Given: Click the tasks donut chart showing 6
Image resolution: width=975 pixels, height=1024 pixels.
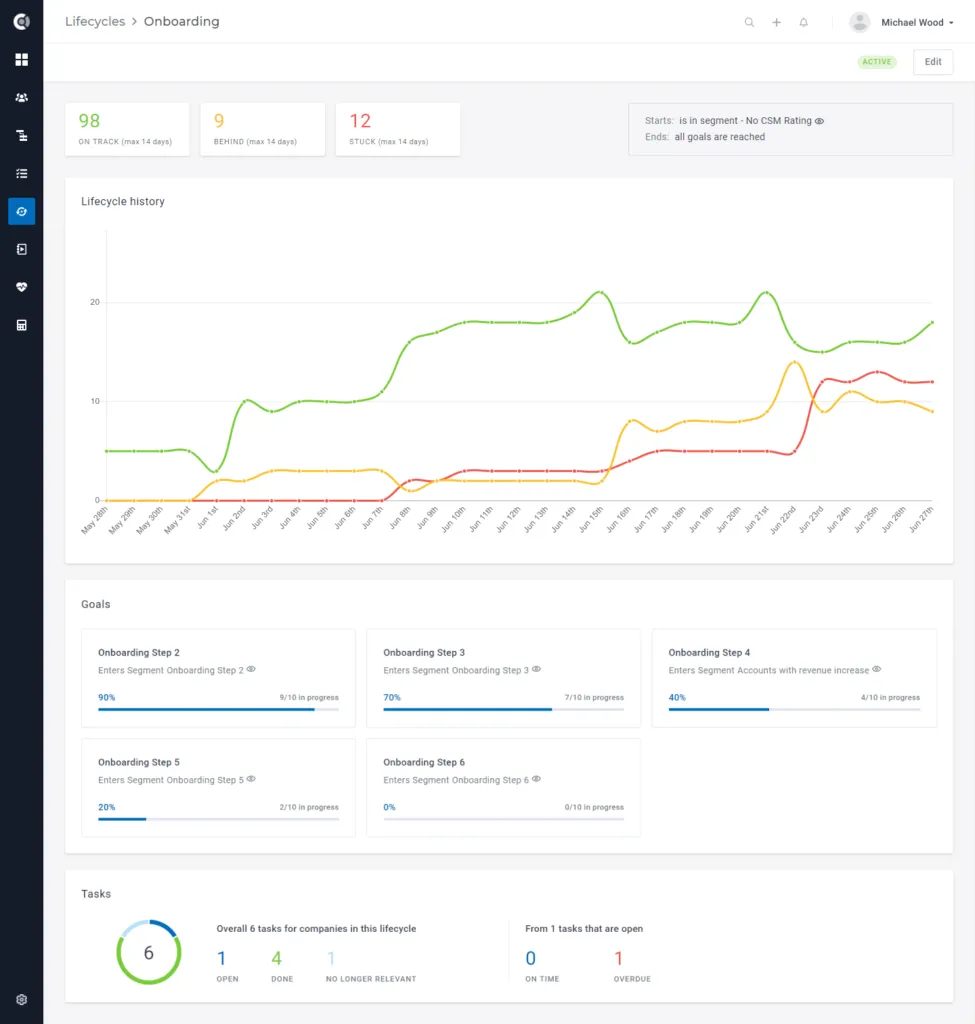Looking at the screenshot, I should click(149, 952).
